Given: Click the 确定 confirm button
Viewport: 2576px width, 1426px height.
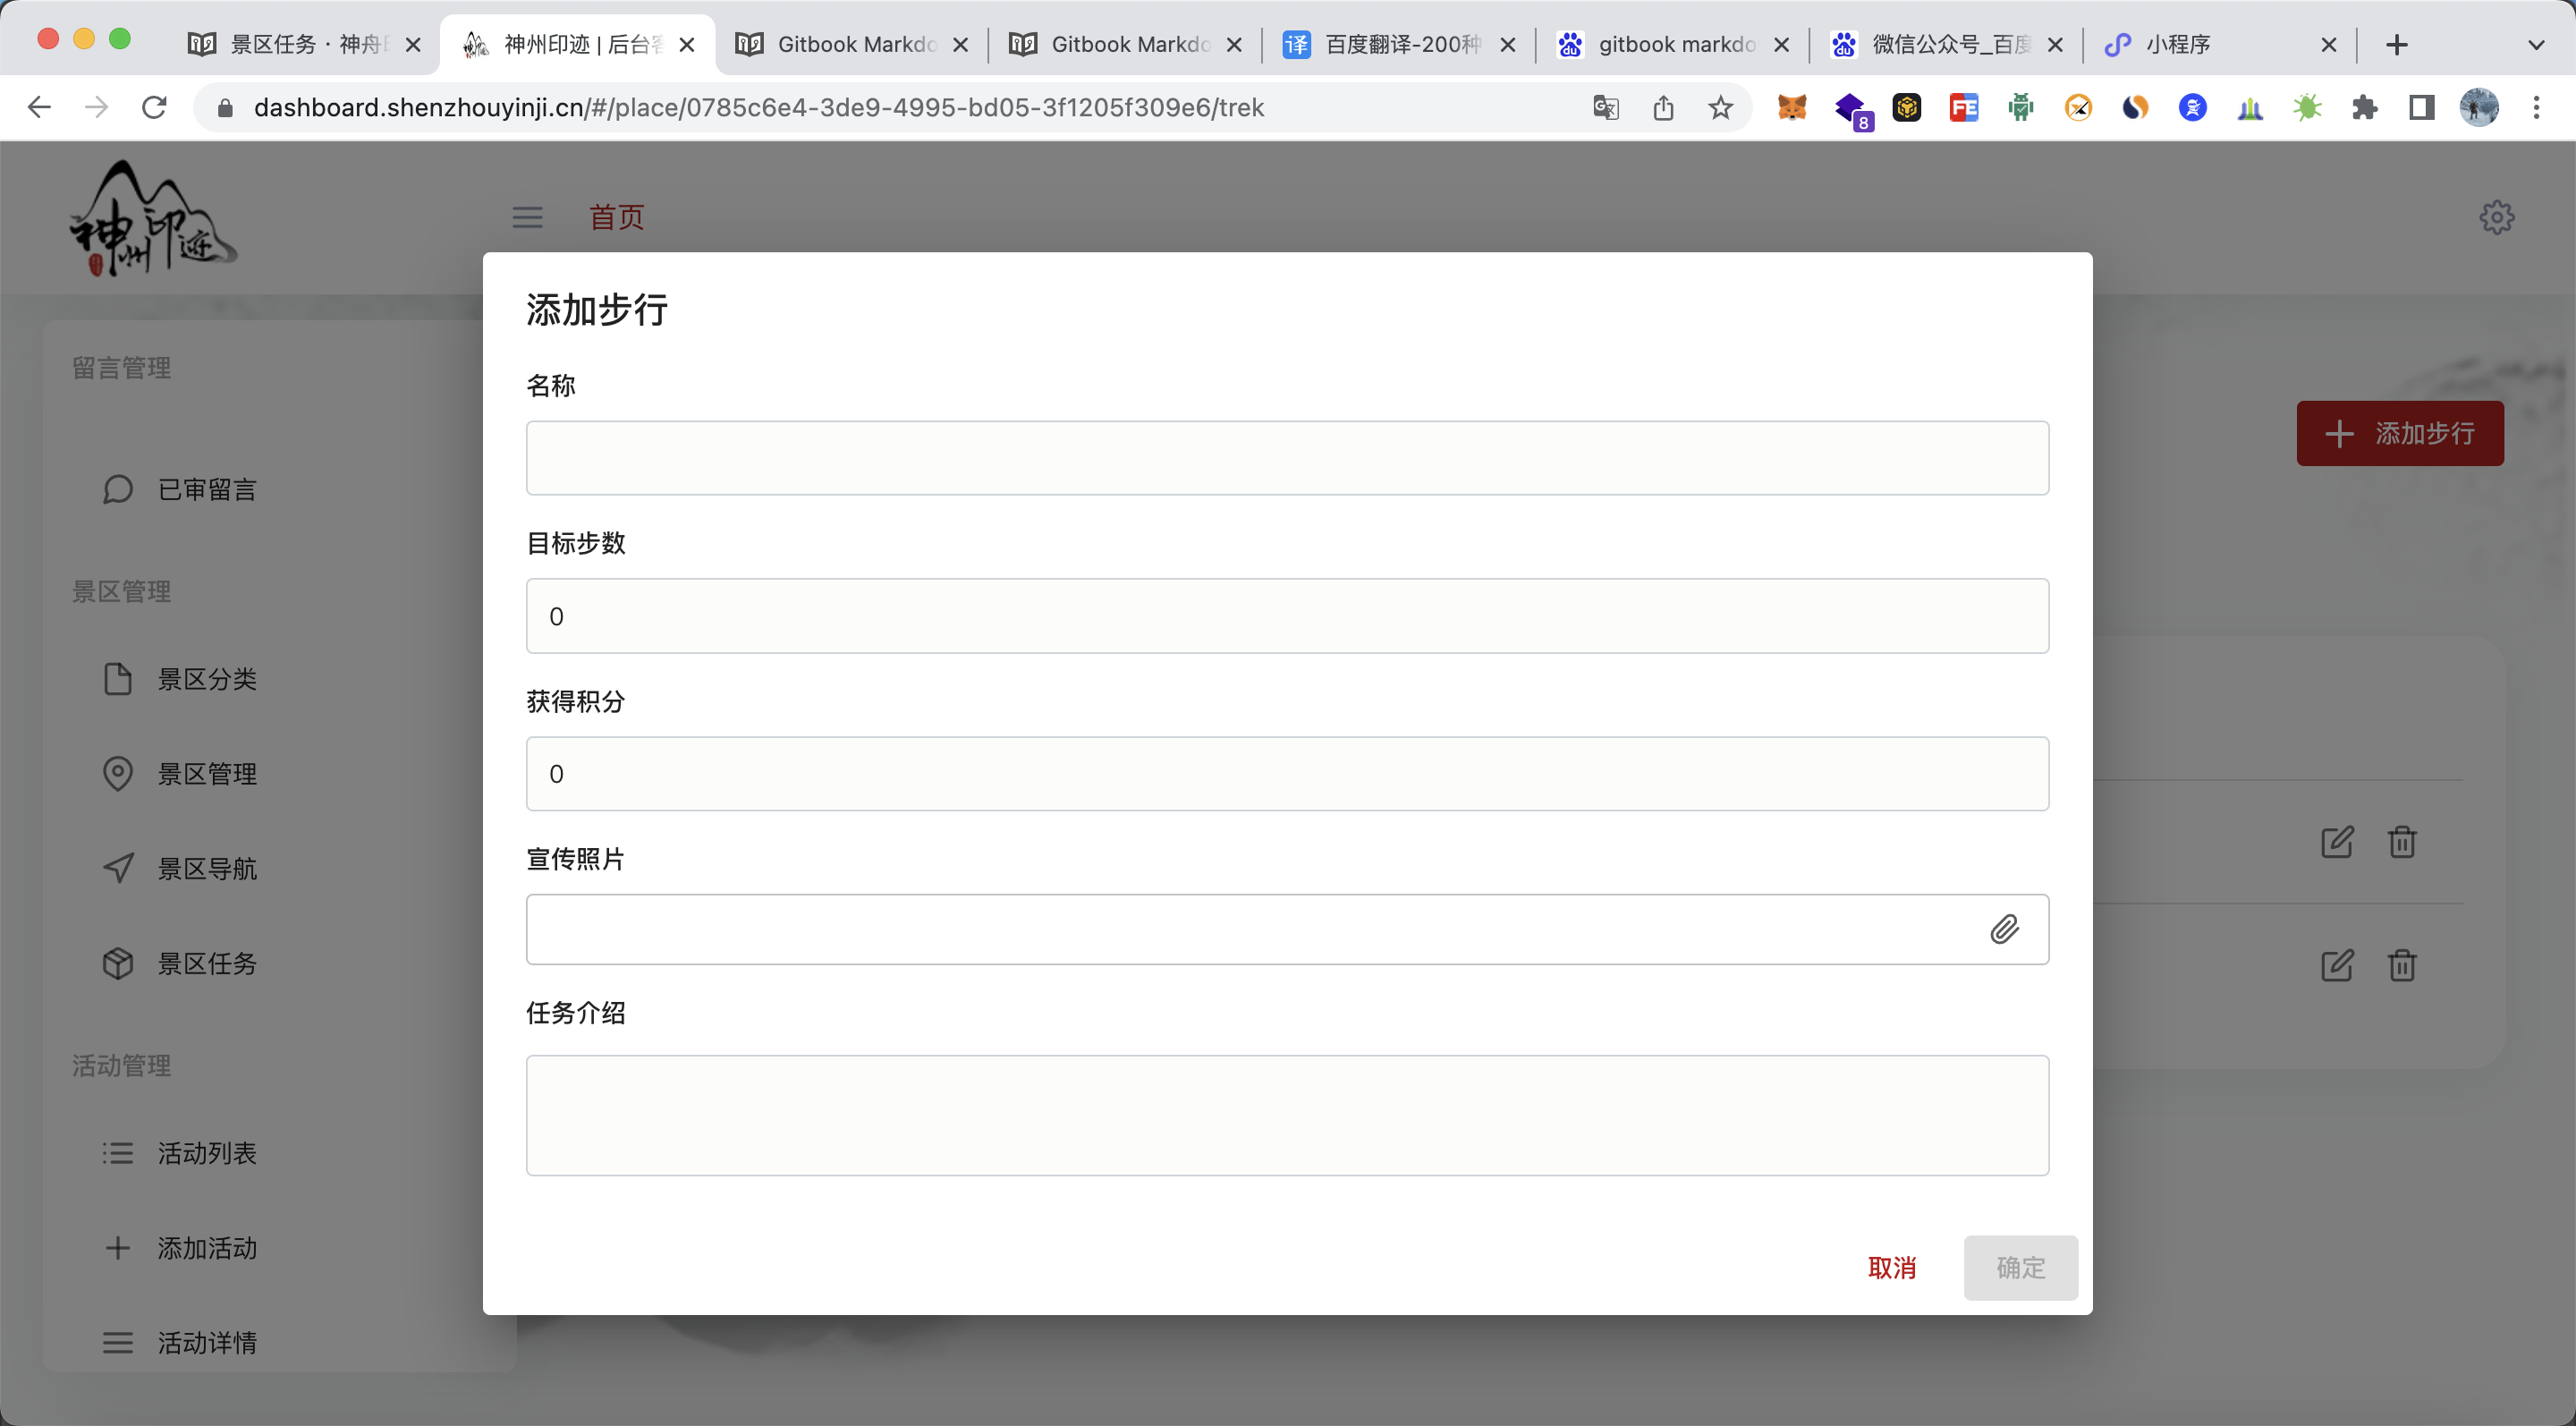Looking at the screenshot, I should (2020, 1267).
